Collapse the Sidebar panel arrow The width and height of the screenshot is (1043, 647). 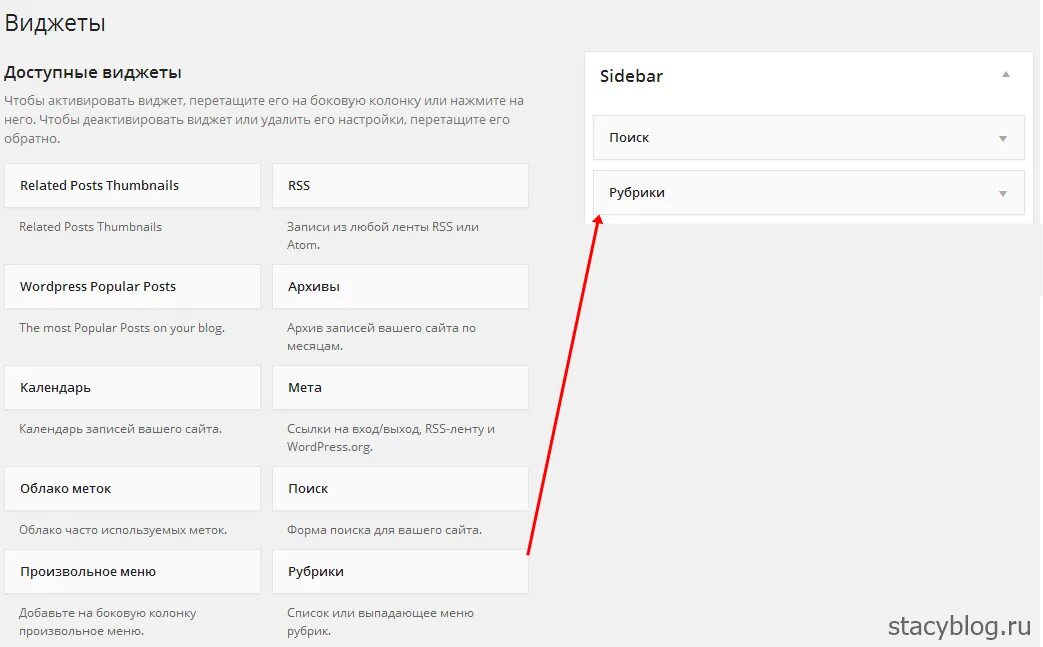click(1006, 75)
